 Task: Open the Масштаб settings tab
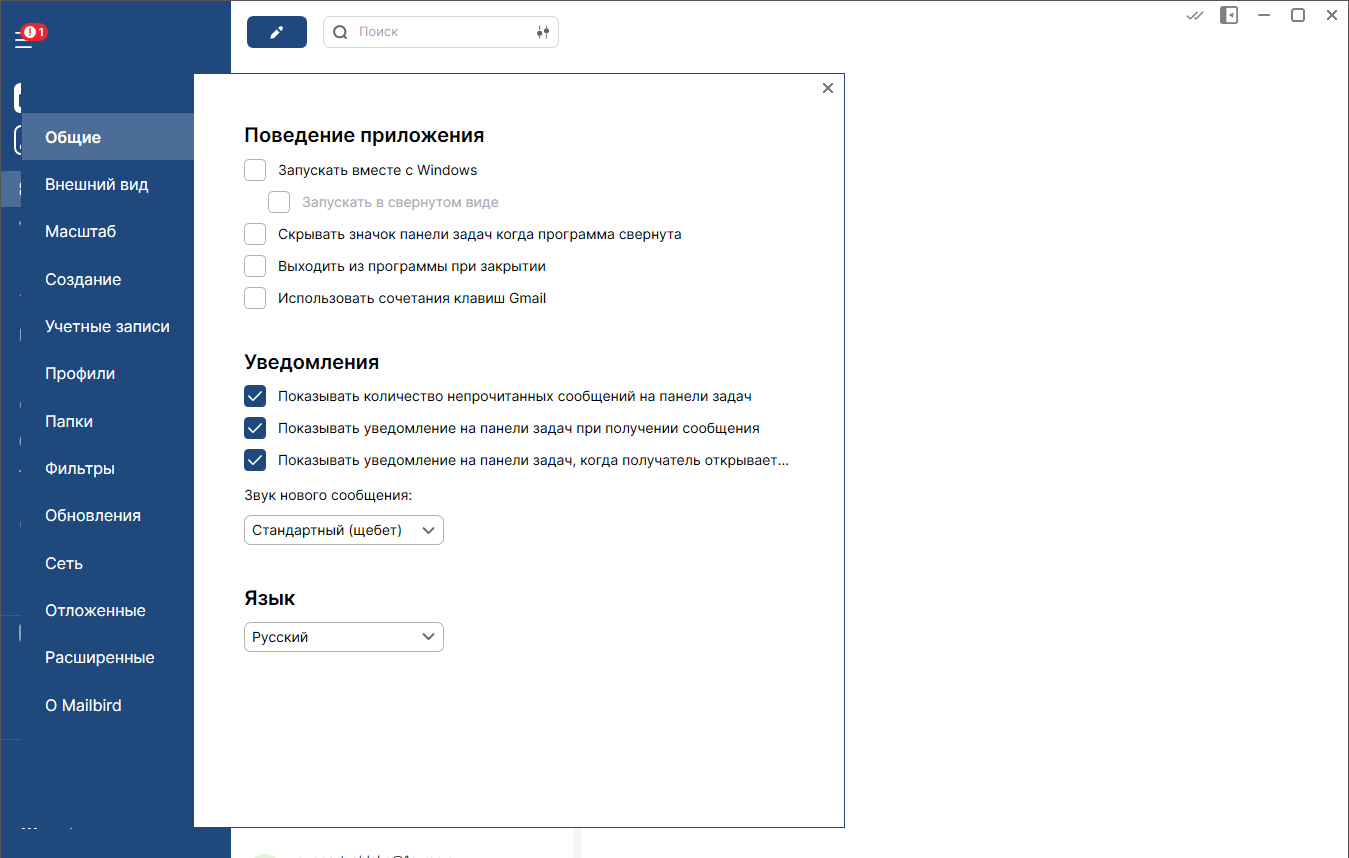(108, 231)
